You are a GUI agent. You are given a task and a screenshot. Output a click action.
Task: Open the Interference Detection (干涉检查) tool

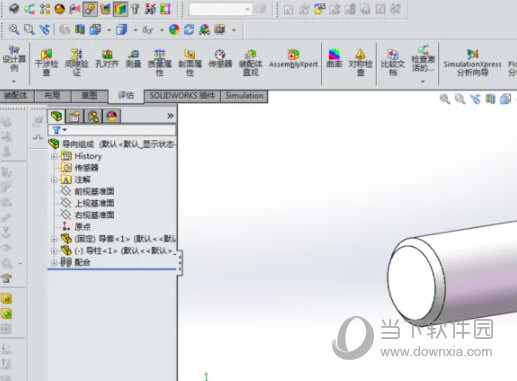pyautogui.click(x=46, y=62)
